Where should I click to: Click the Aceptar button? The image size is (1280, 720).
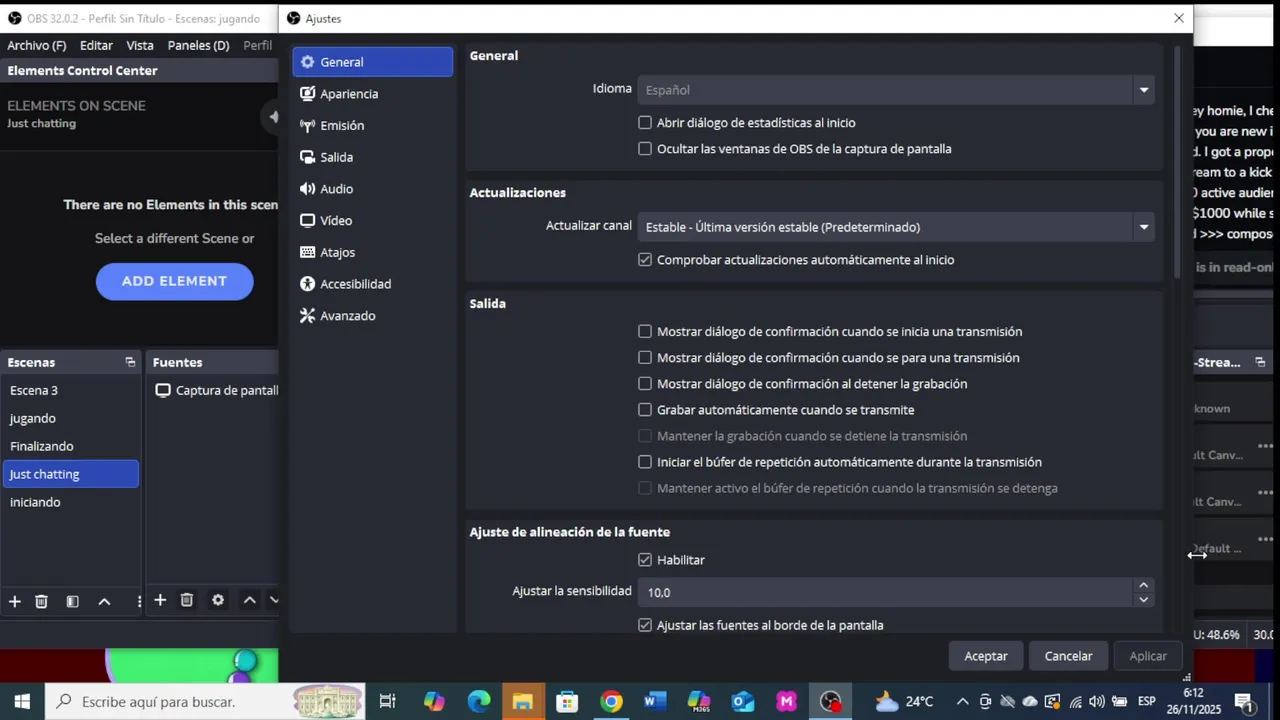pyautogui.click(x=986, y=656)
